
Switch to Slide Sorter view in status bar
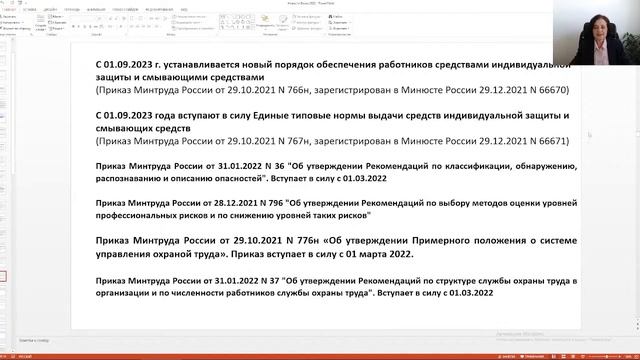564,357
